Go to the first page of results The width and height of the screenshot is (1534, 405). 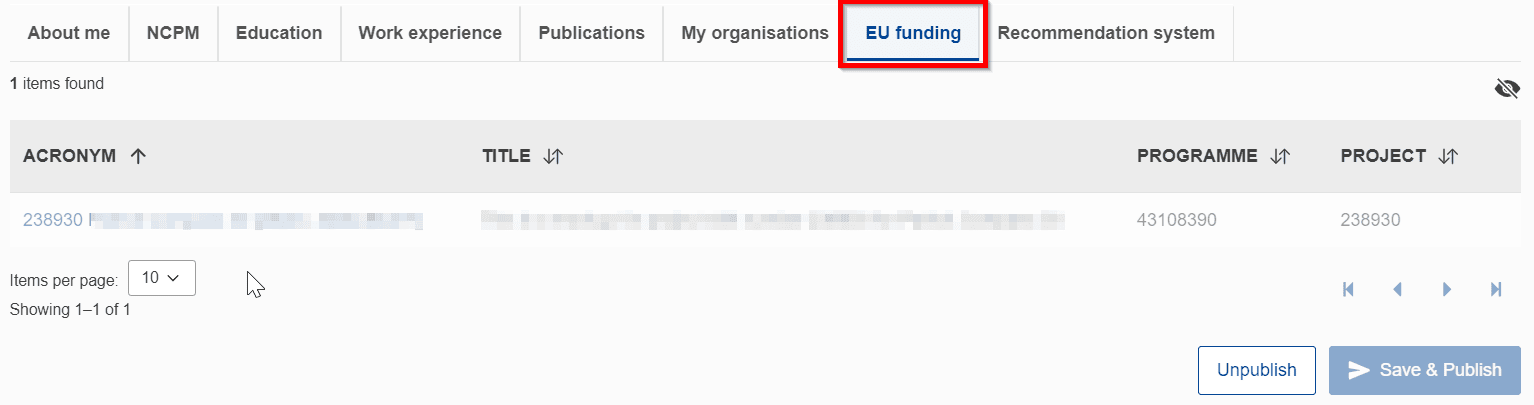(1348, 289)
